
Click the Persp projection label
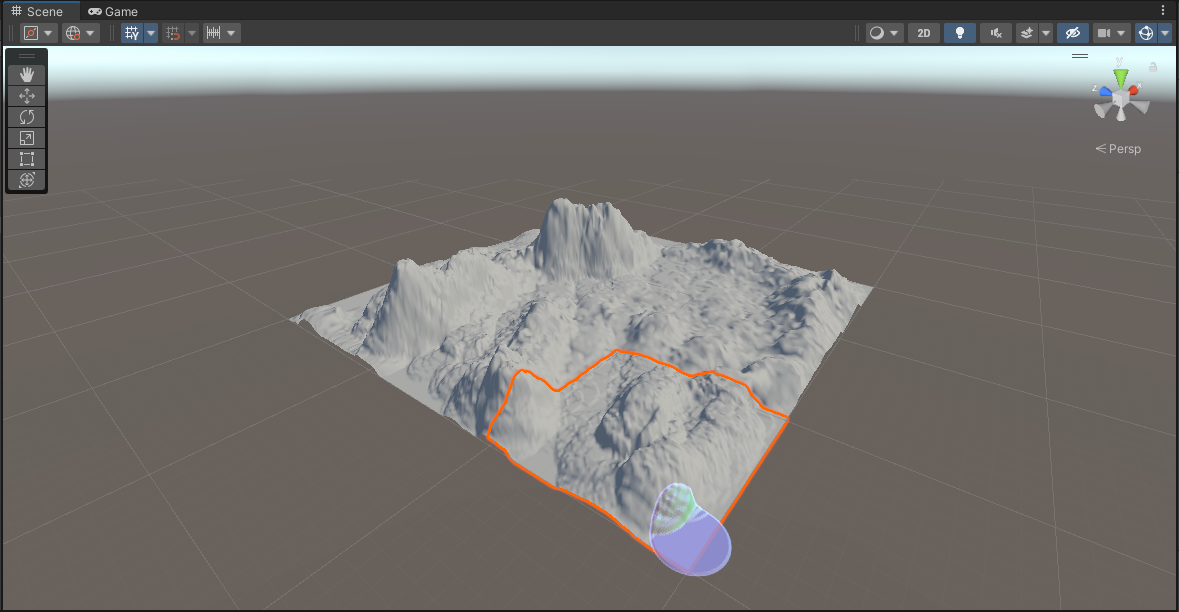[x=1118, y=149]
